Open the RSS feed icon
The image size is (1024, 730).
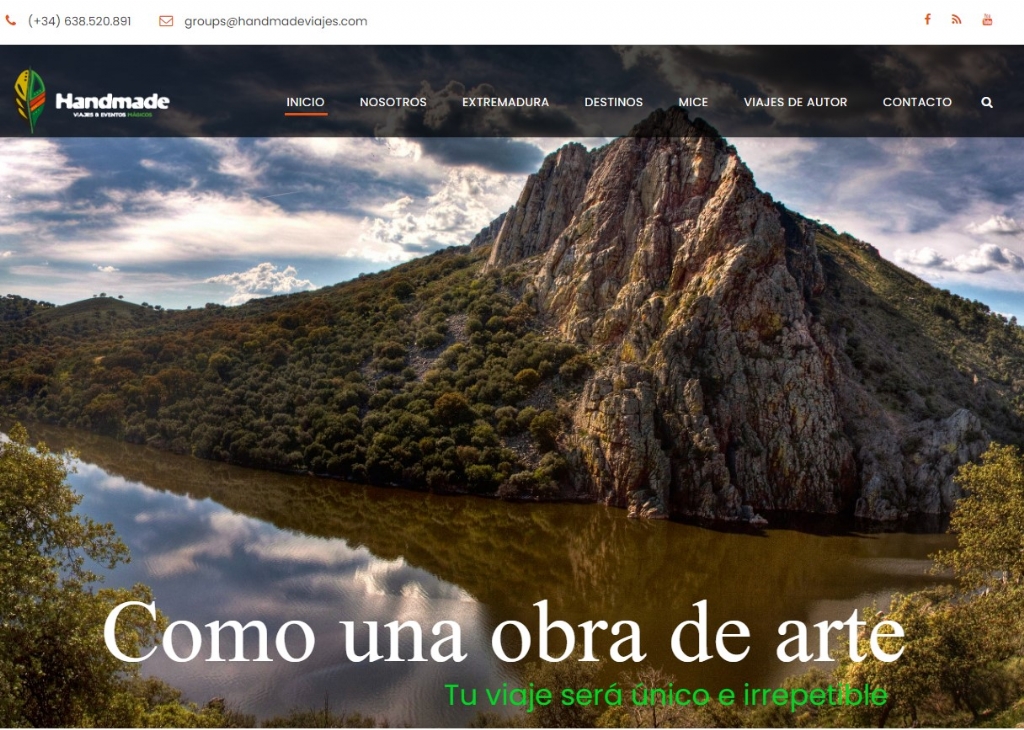[x=956, y=20]
